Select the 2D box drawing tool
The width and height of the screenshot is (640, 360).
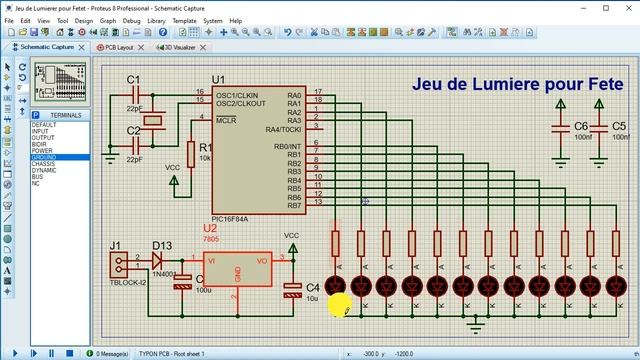click(7, 229)
